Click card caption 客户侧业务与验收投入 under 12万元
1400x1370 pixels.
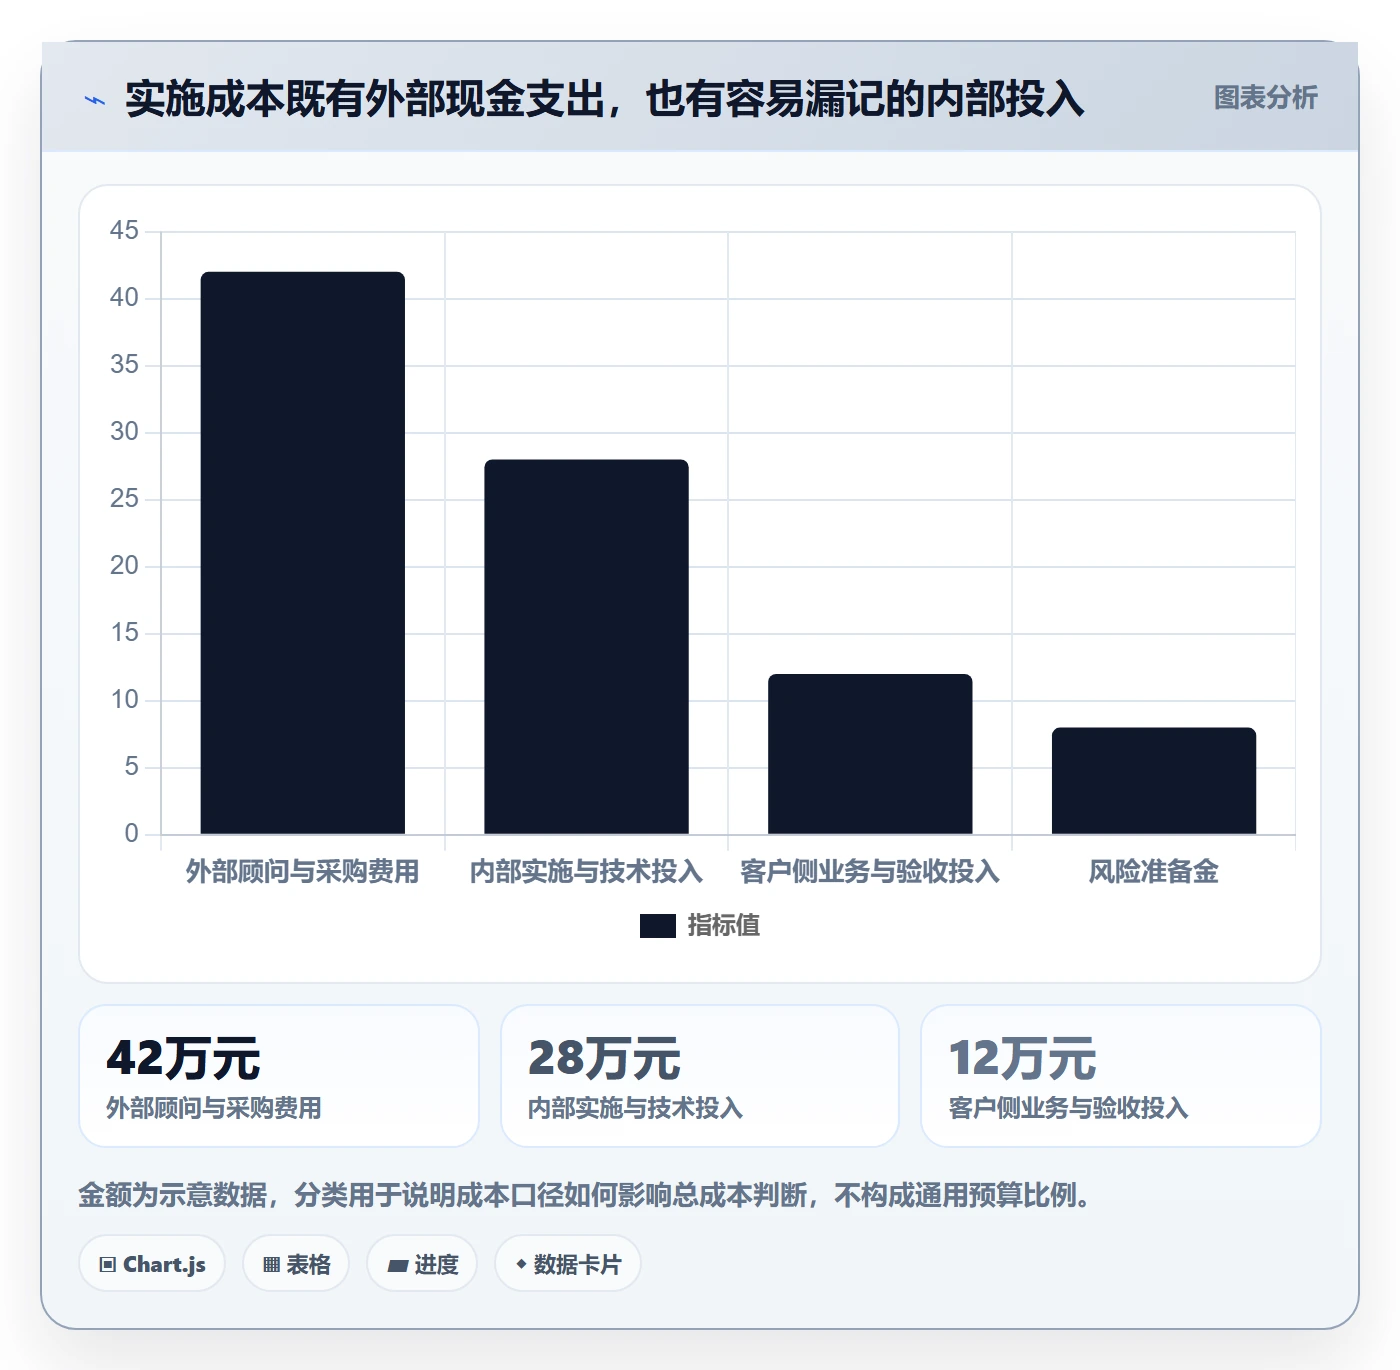(1068, 1108)
